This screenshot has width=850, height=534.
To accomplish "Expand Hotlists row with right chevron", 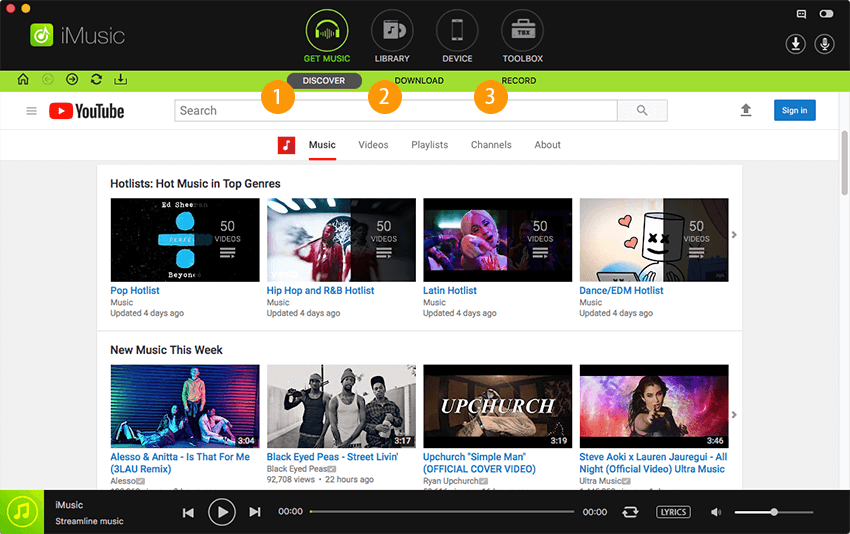I will (735, 235).
